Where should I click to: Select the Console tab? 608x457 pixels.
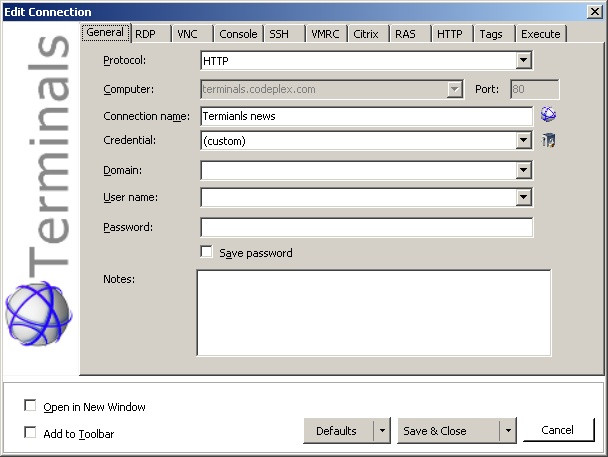click(x=238, y=34)
